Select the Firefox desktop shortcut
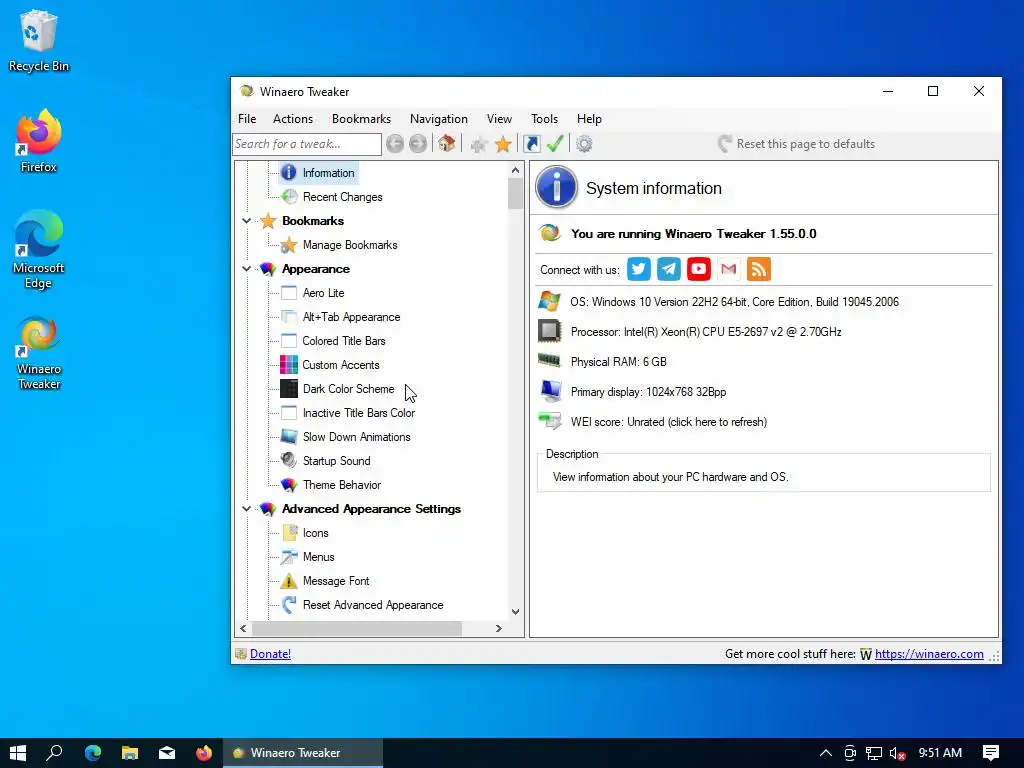The height and width of the screenshot is (768, 1024). [x=39, y=142]
